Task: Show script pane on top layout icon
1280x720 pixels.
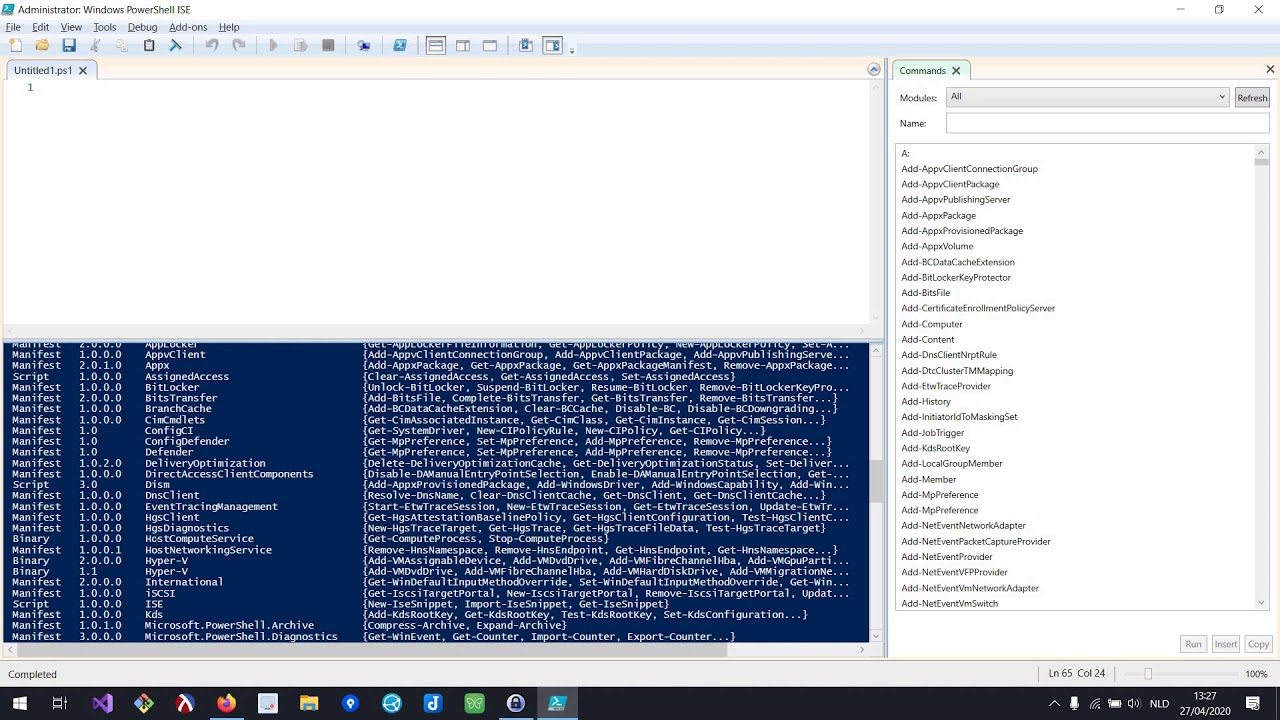Action: [436, 45]
